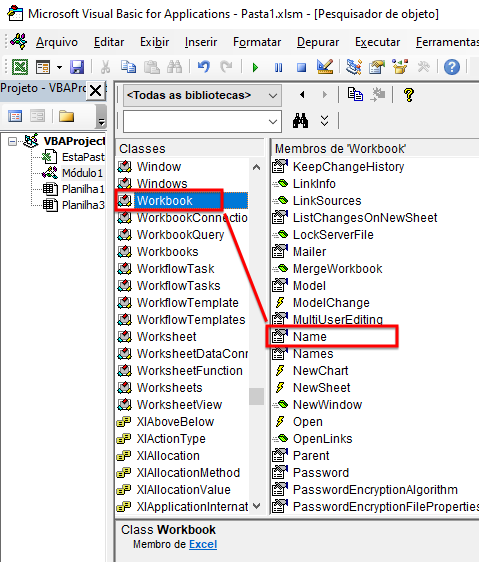The width and height of the screenshot is (479, 562).
Task: Click the Break (pause) toolbar icon
Action: click(x=278, y=67)
